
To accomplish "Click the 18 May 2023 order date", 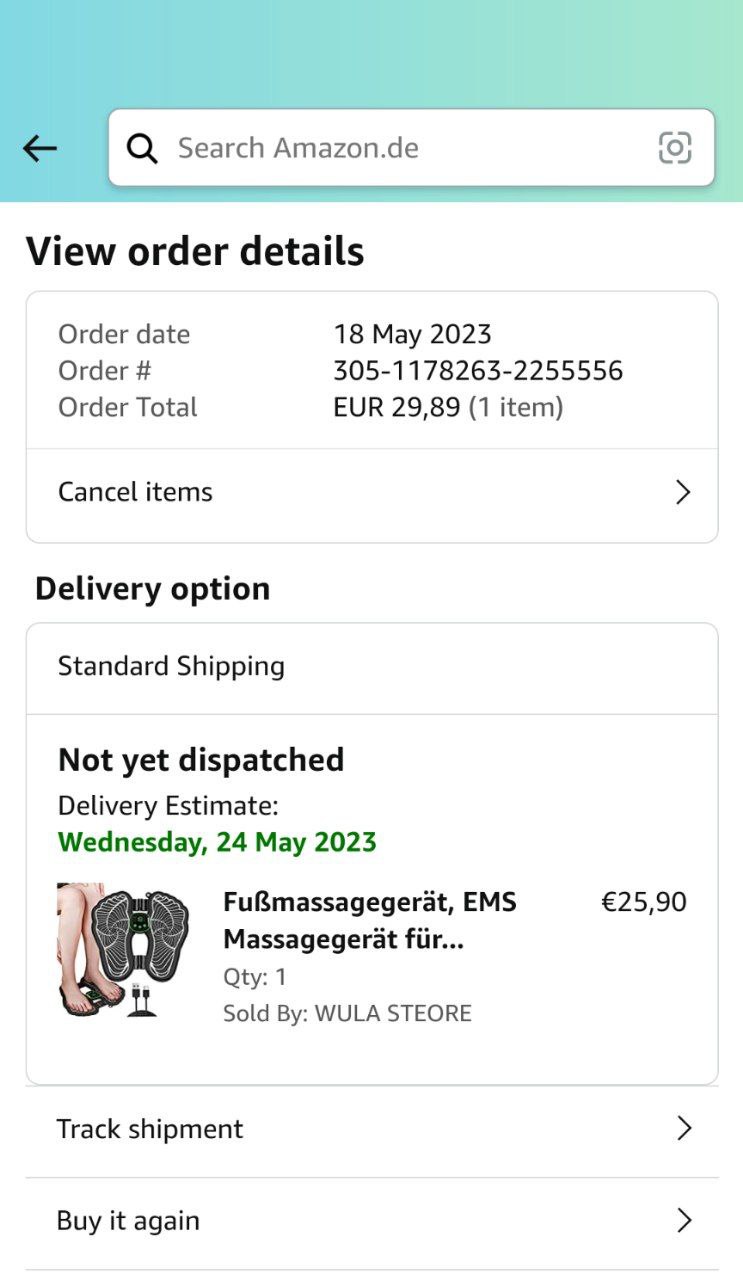I will pos(412,334).
